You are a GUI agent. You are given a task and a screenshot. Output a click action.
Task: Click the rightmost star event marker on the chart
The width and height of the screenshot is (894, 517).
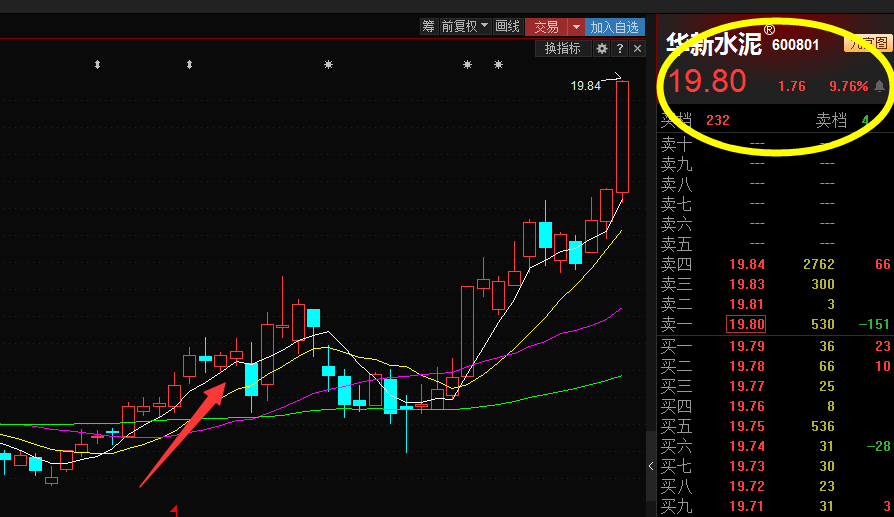pos(498,65)
